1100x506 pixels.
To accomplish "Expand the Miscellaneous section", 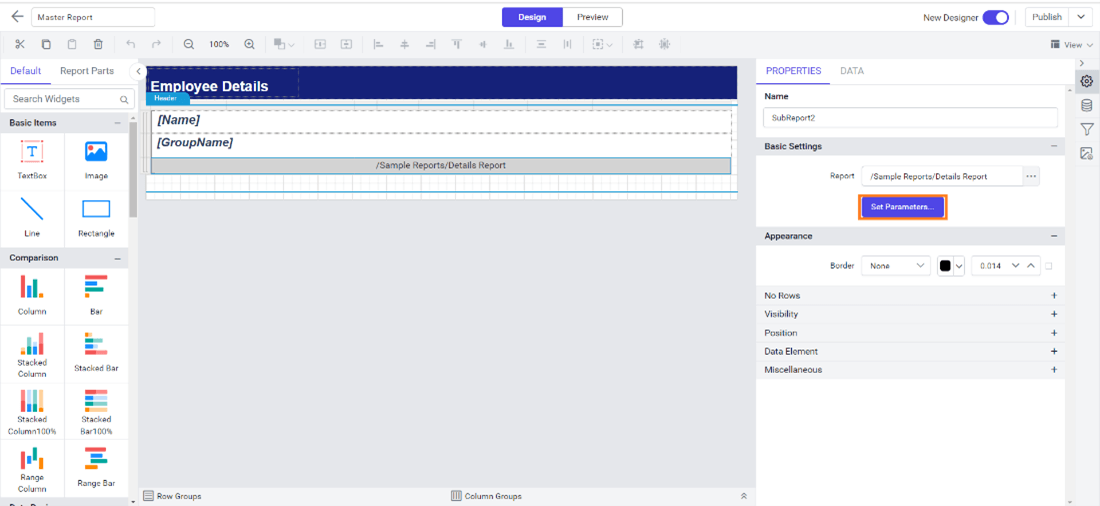I will coord(1054,369).
